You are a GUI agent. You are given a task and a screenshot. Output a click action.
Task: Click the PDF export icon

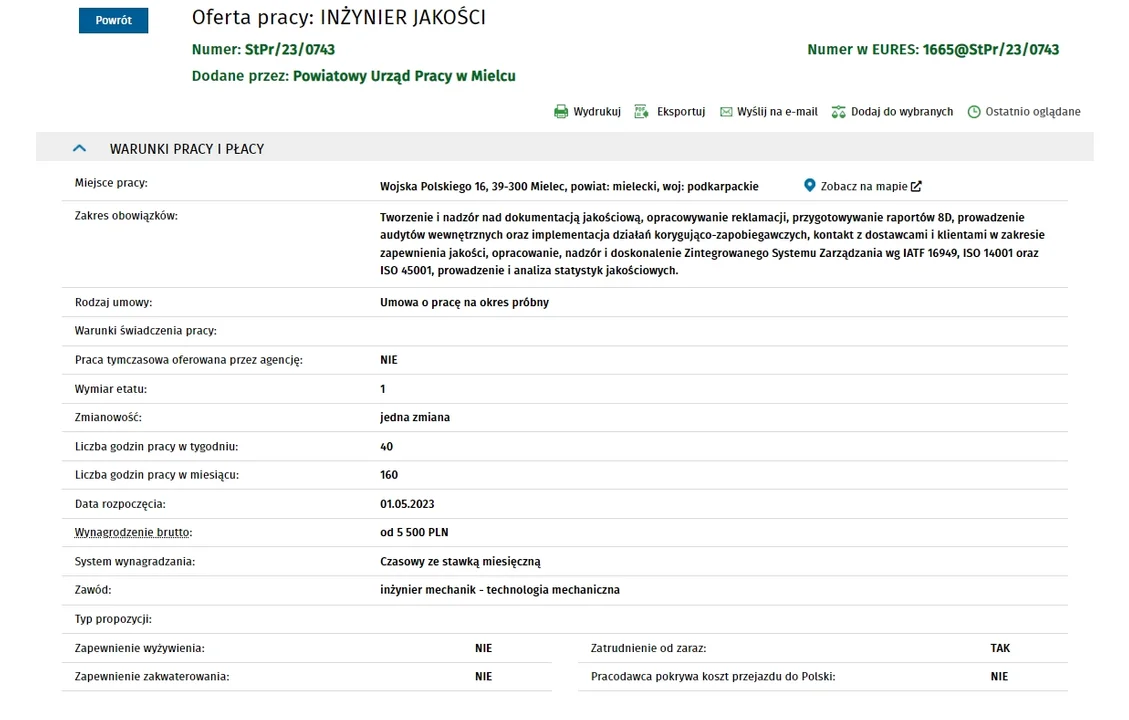641,112
